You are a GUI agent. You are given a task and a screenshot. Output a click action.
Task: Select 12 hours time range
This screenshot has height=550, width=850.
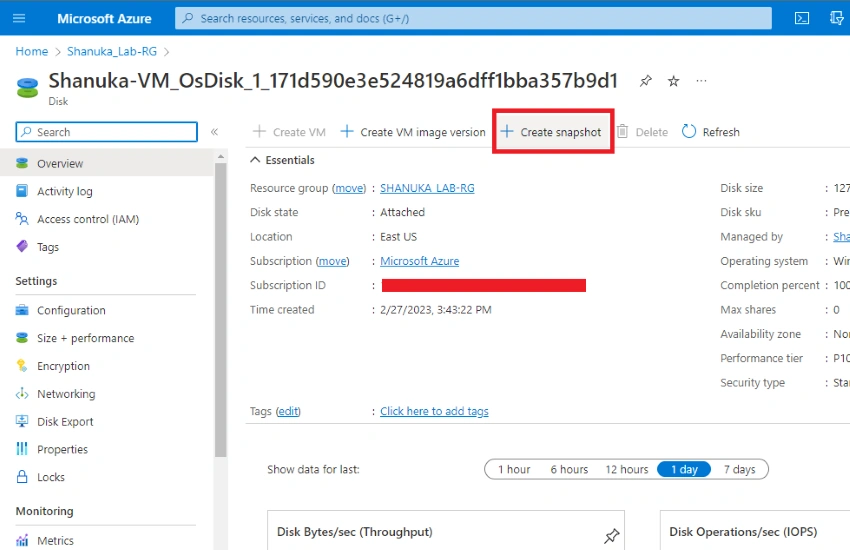coord(627,469)
